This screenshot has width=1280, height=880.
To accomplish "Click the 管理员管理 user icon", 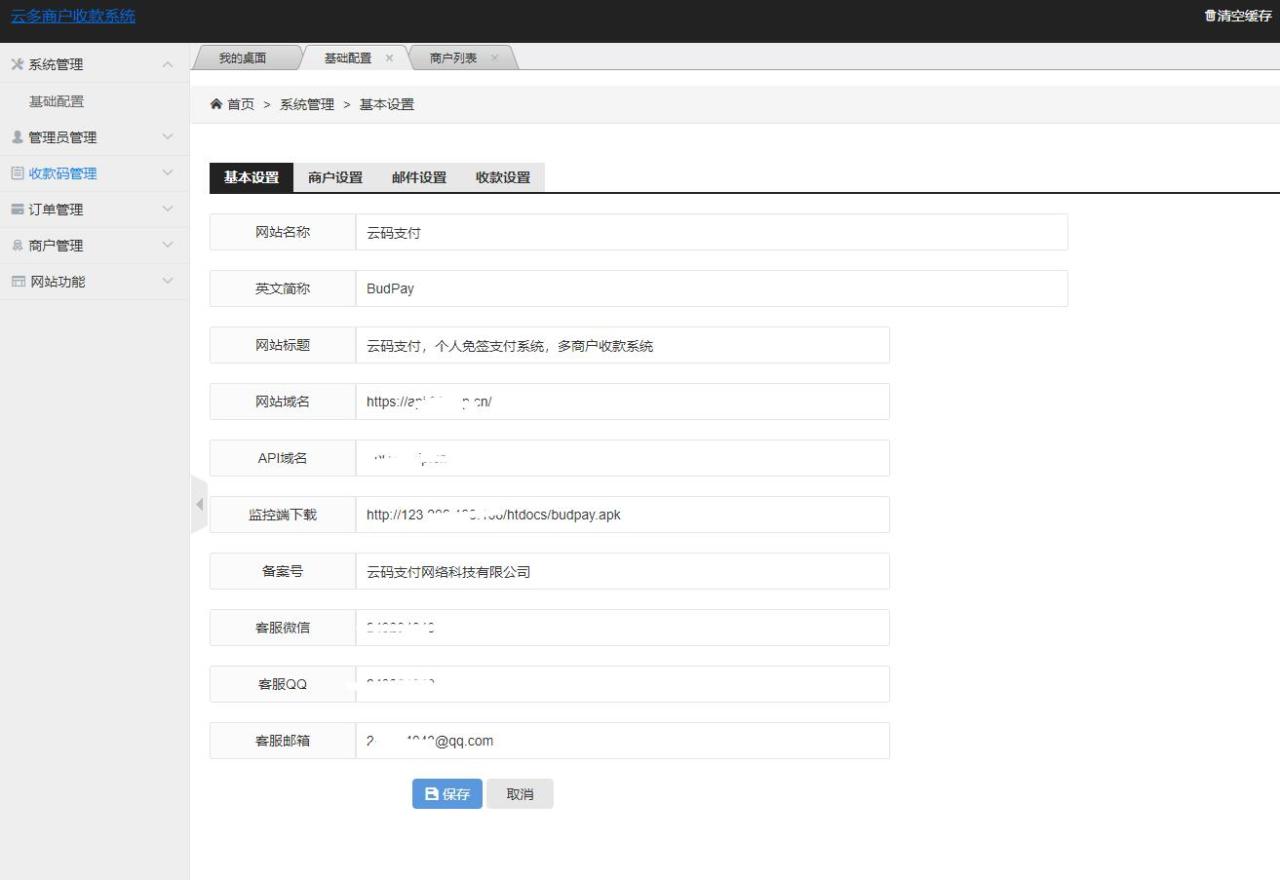I will click(x=16, y=137).
